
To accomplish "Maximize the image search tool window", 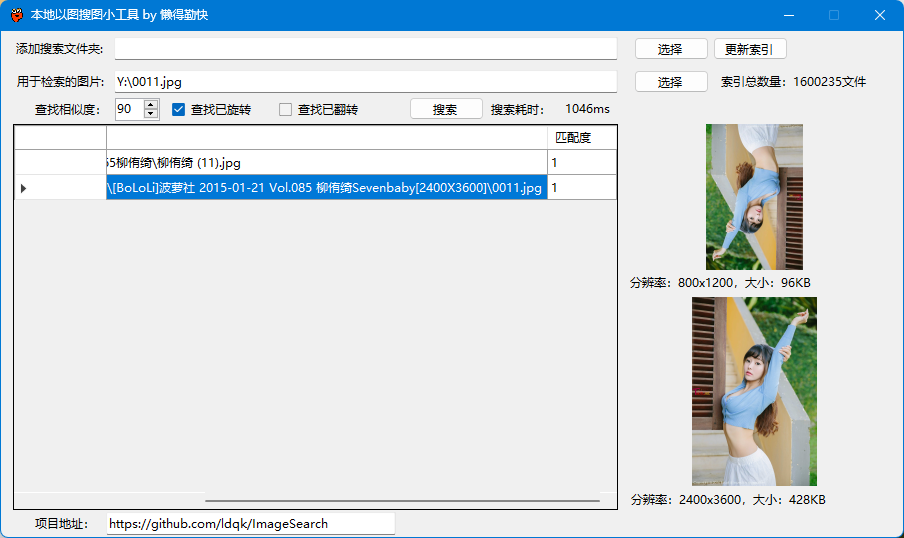I will [x=834, y=15].
